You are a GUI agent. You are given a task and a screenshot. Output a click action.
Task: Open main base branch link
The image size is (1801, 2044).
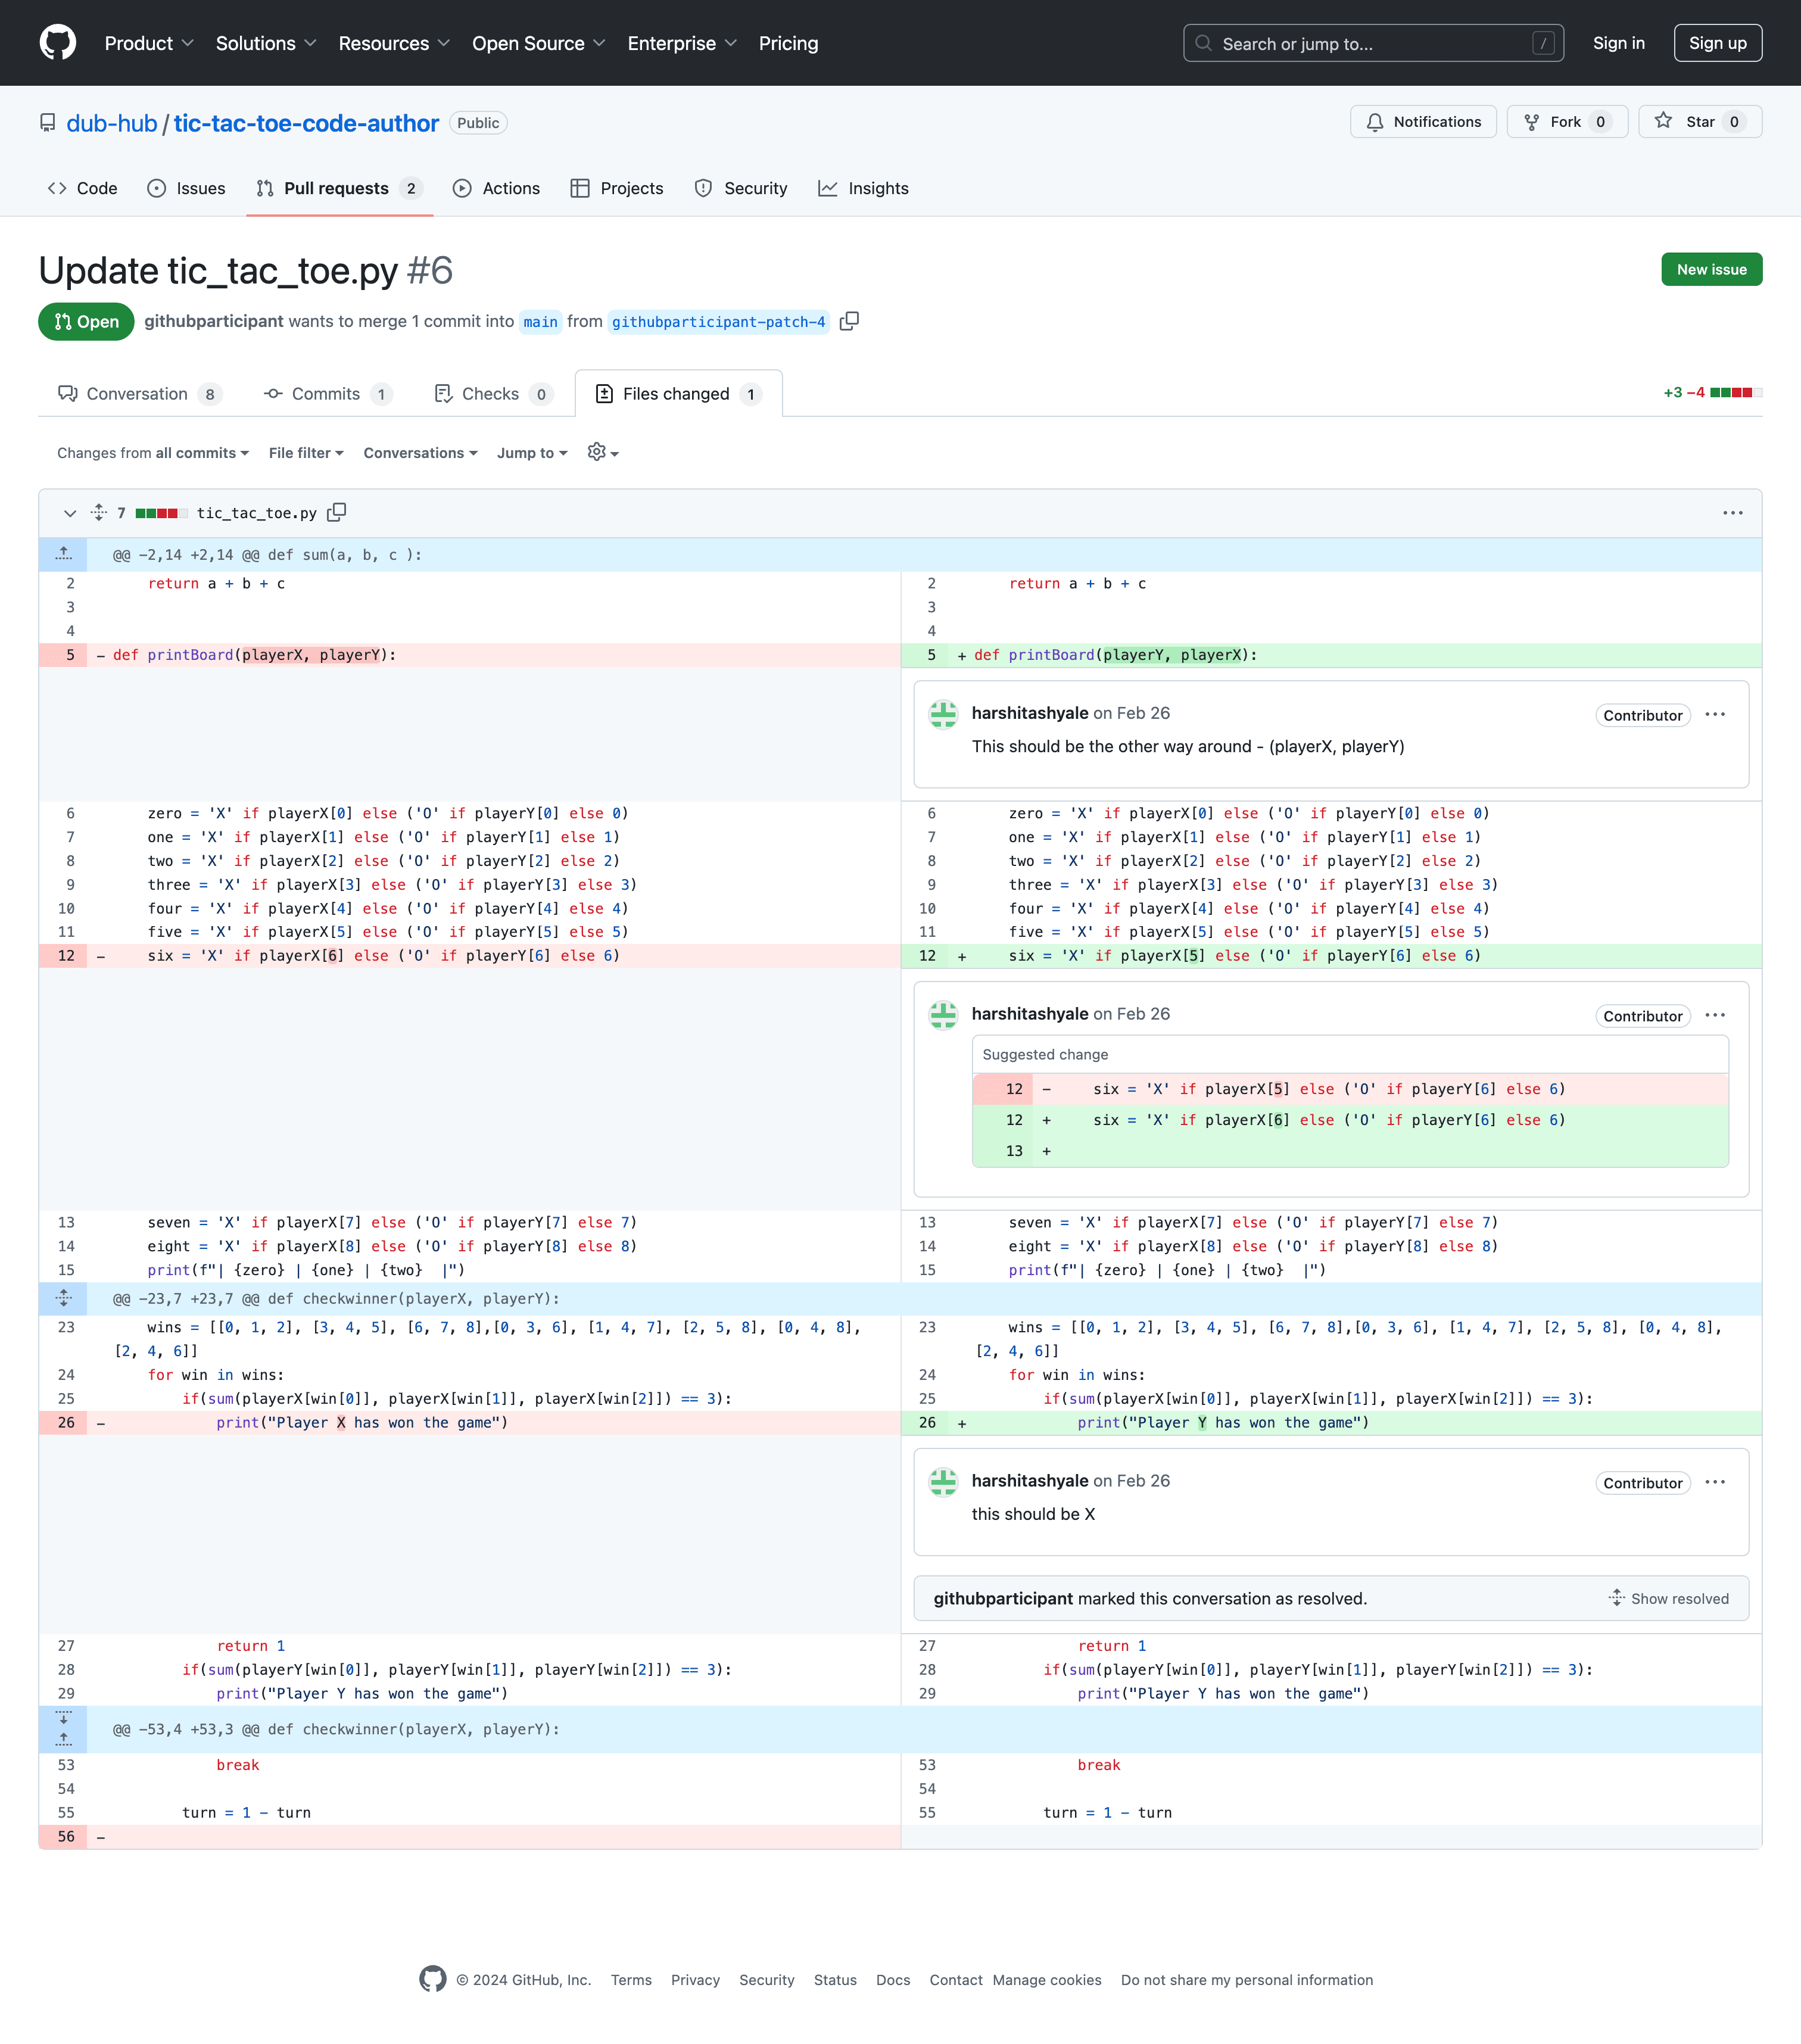540,322
